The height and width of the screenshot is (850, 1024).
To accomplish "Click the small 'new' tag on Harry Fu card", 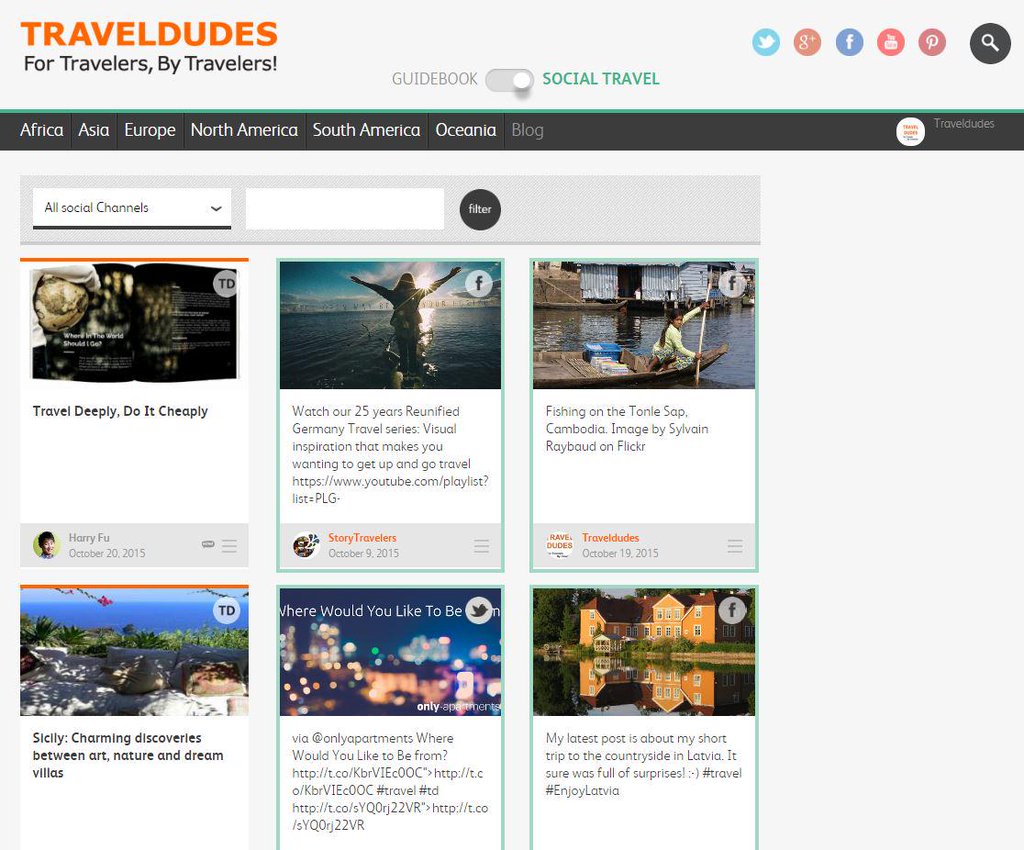I will pyautogui.click(x=208, y=544).
